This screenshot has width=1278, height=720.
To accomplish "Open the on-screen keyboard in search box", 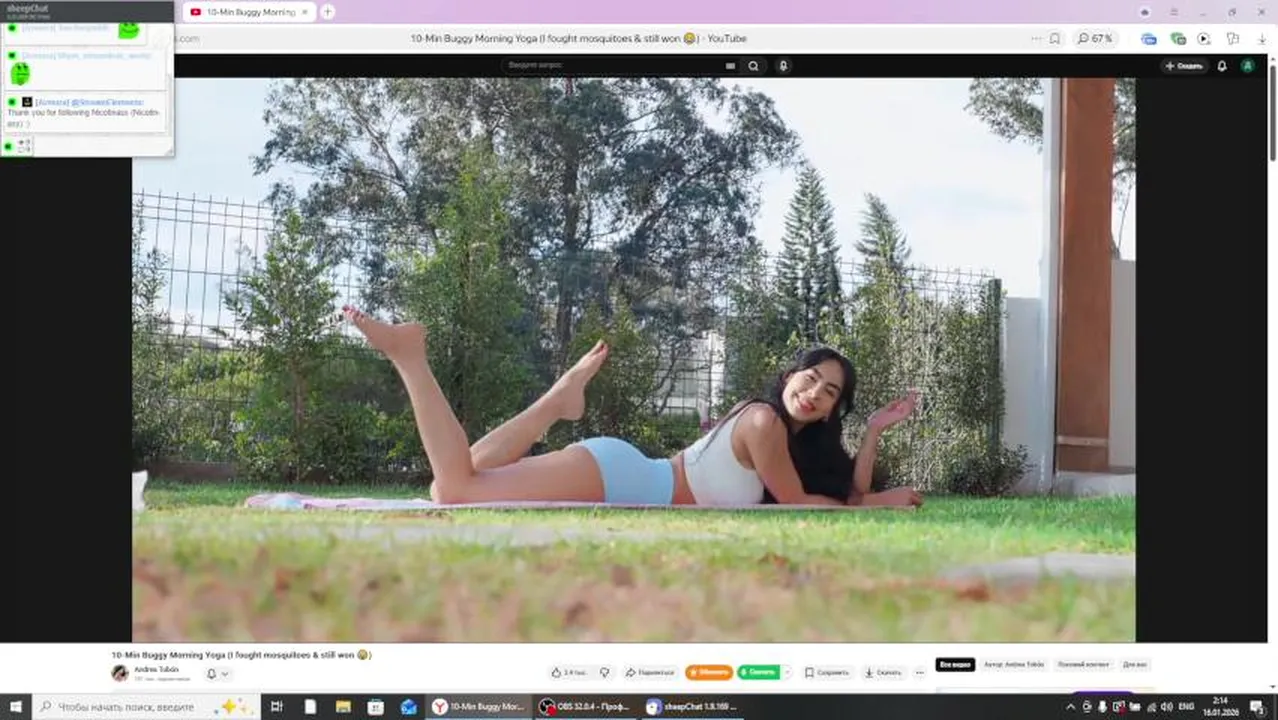I will pos(730,66).
